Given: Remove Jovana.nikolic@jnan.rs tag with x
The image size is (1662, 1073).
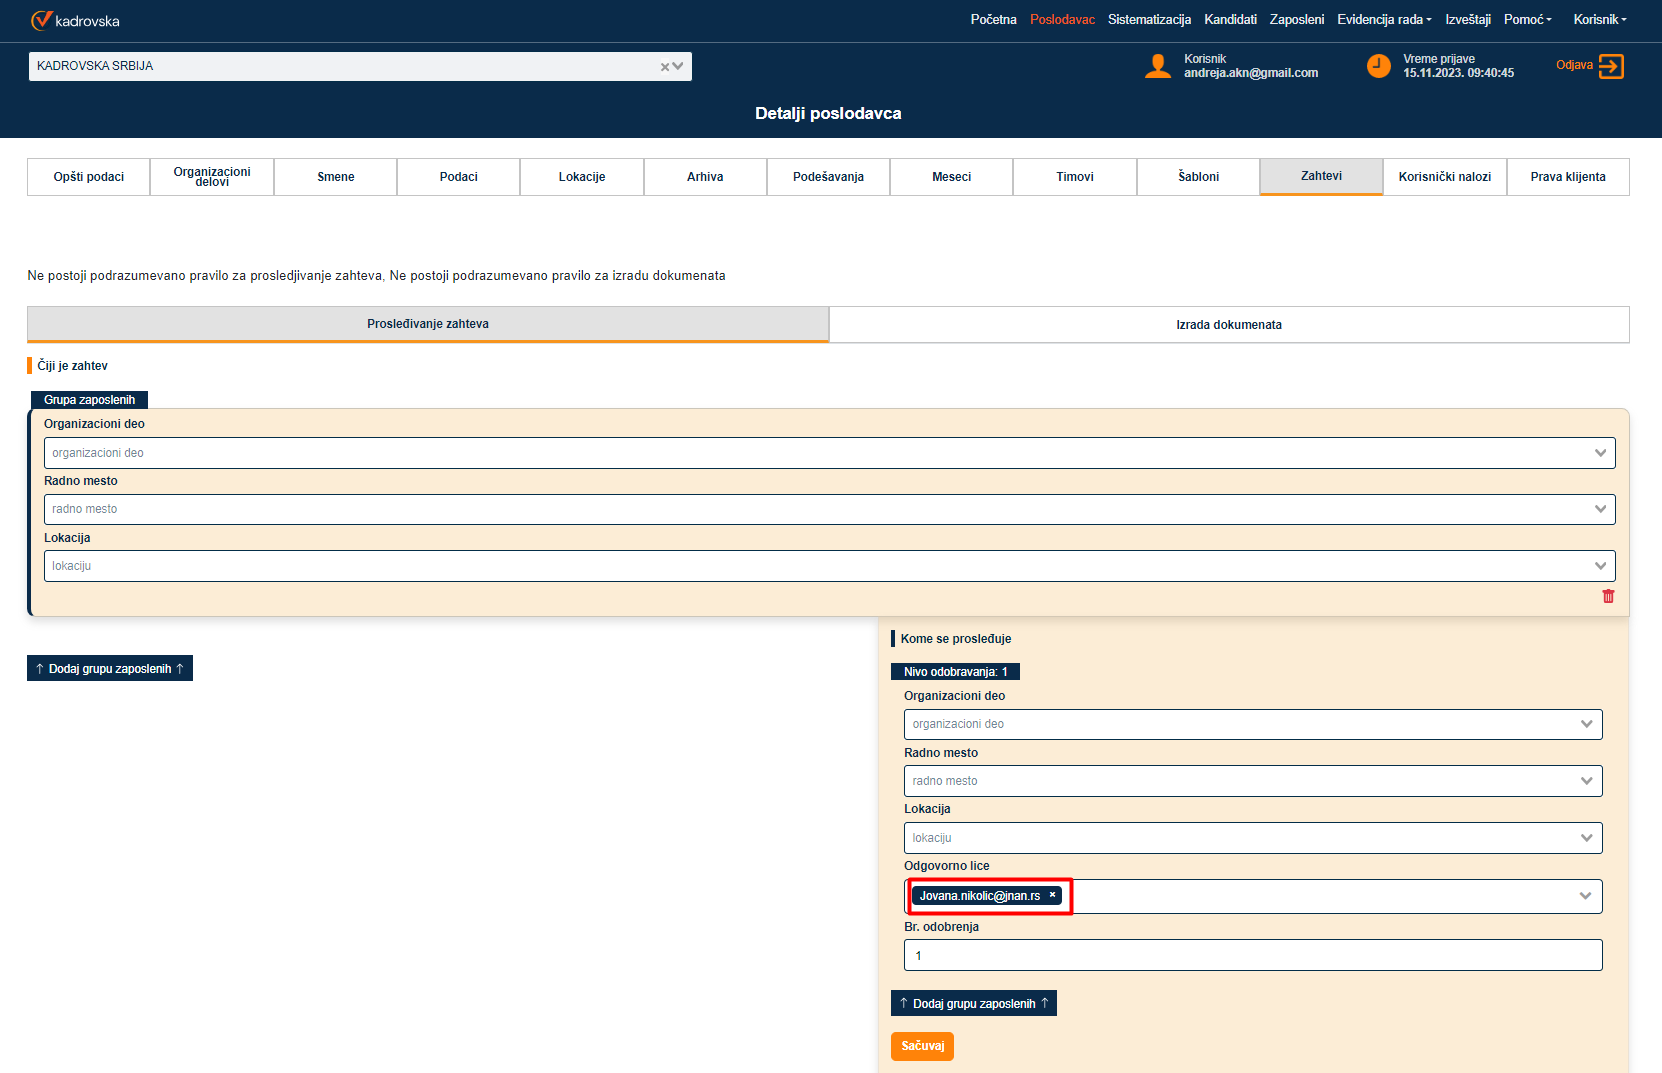Looking at the screenshot, I should pyautogui.click(x=1052, y=895).
